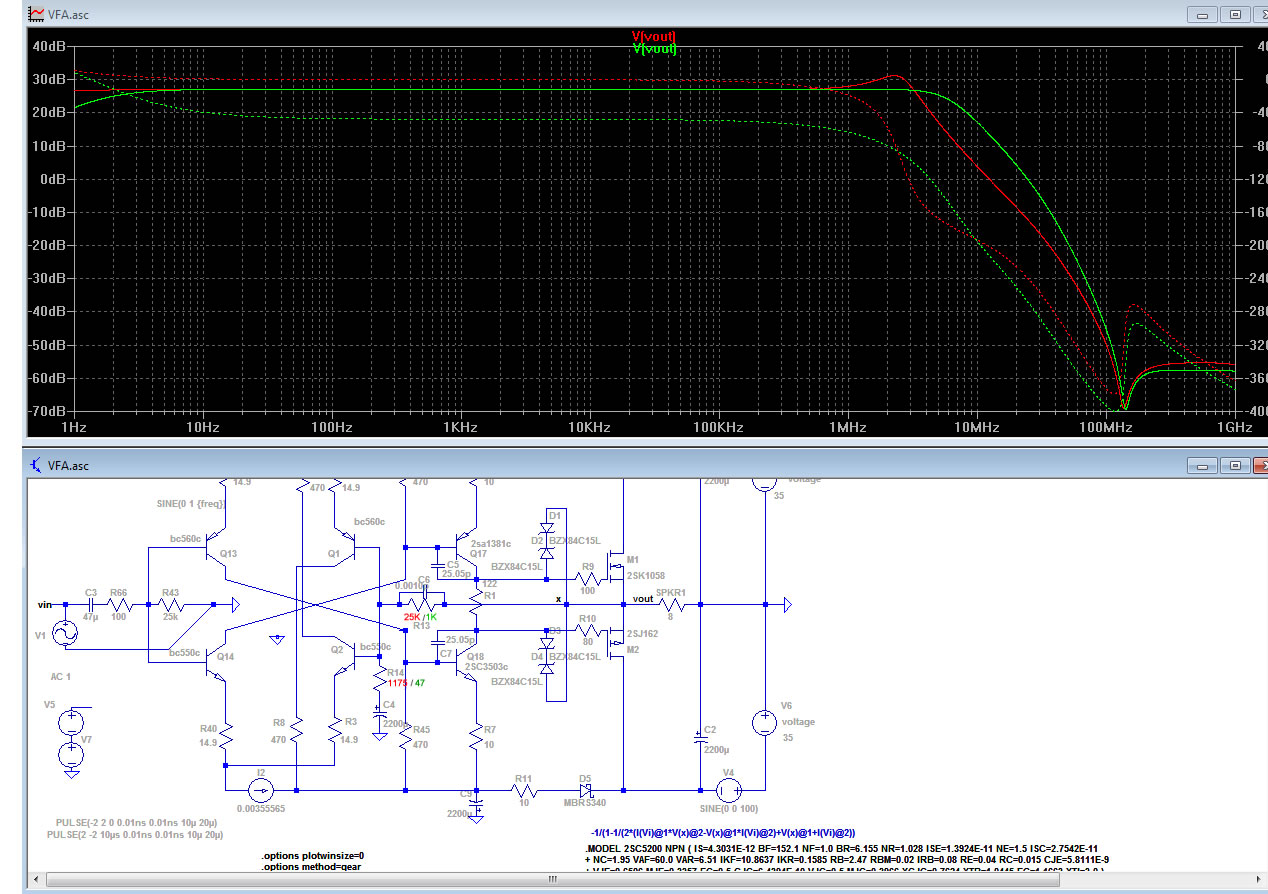Click the '.options plotwinsize=0' directive
Viewport: 1268px width, 894px height.
coord(313,856)
